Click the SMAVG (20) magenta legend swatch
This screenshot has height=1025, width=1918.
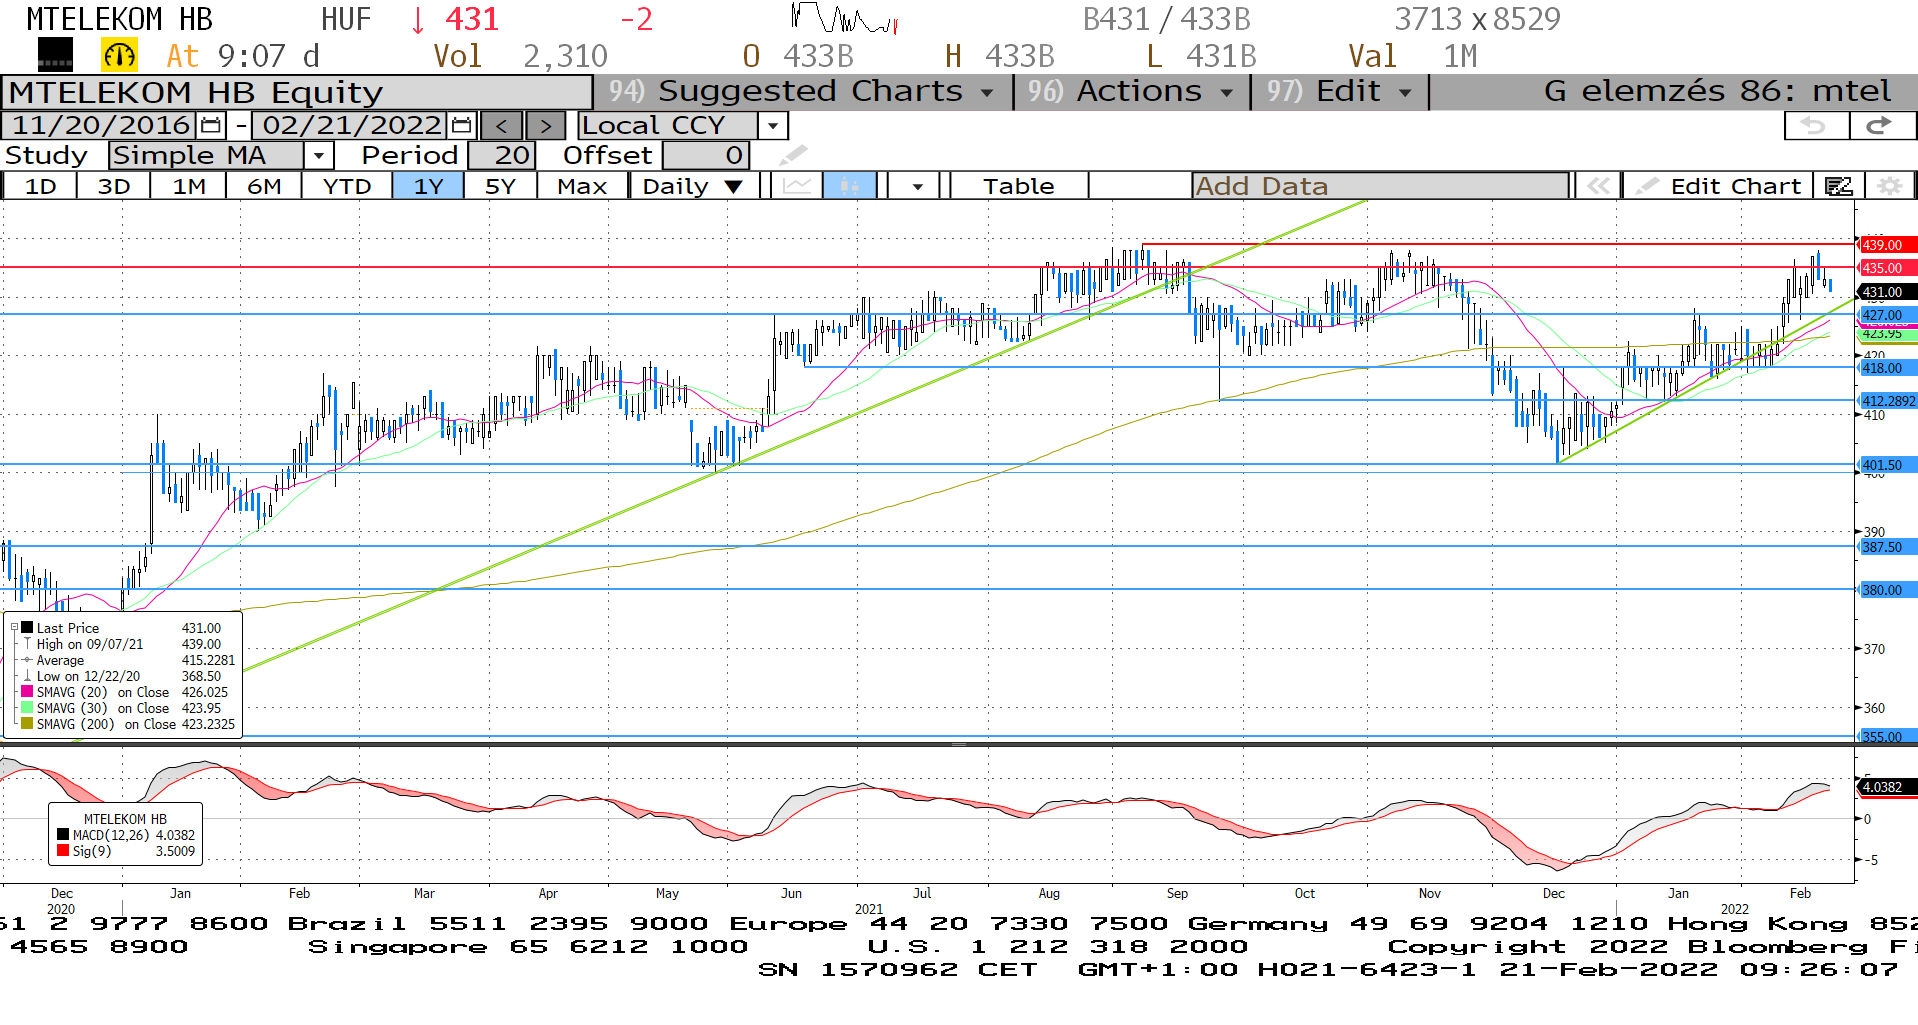click(27, 692)
